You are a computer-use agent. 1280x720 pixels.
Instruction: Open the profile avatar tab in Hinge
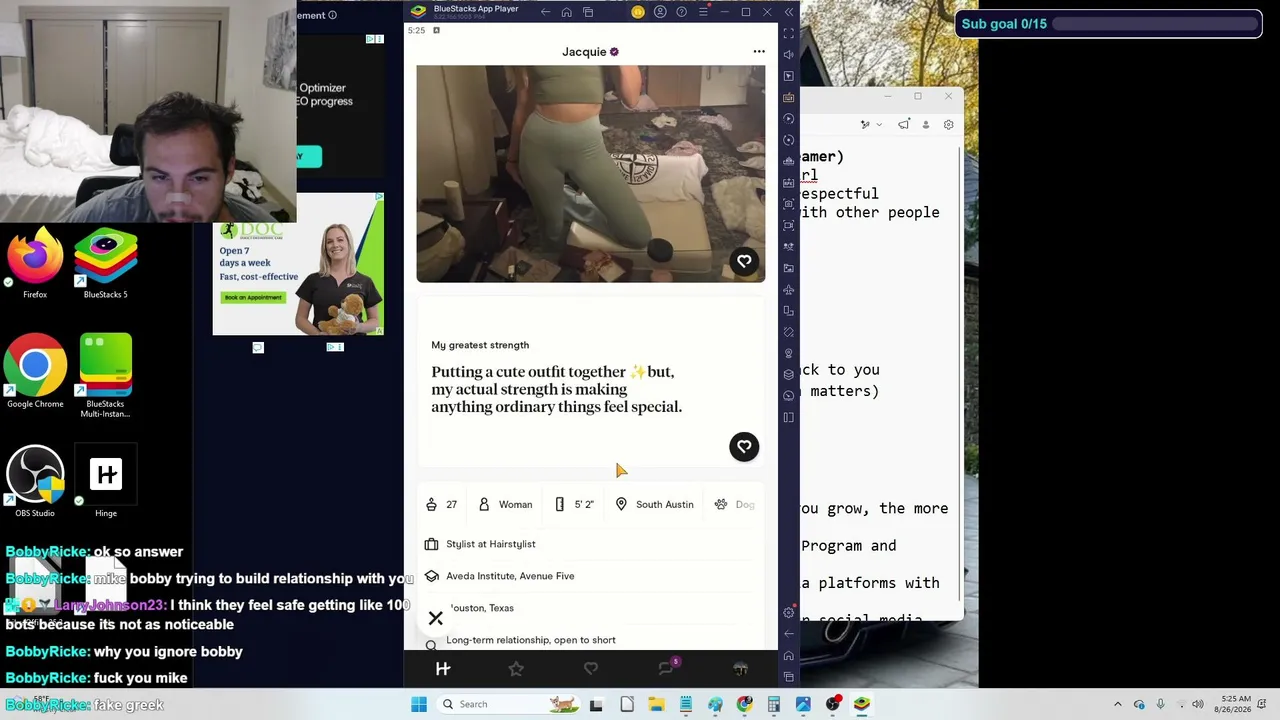pos(740,669)
